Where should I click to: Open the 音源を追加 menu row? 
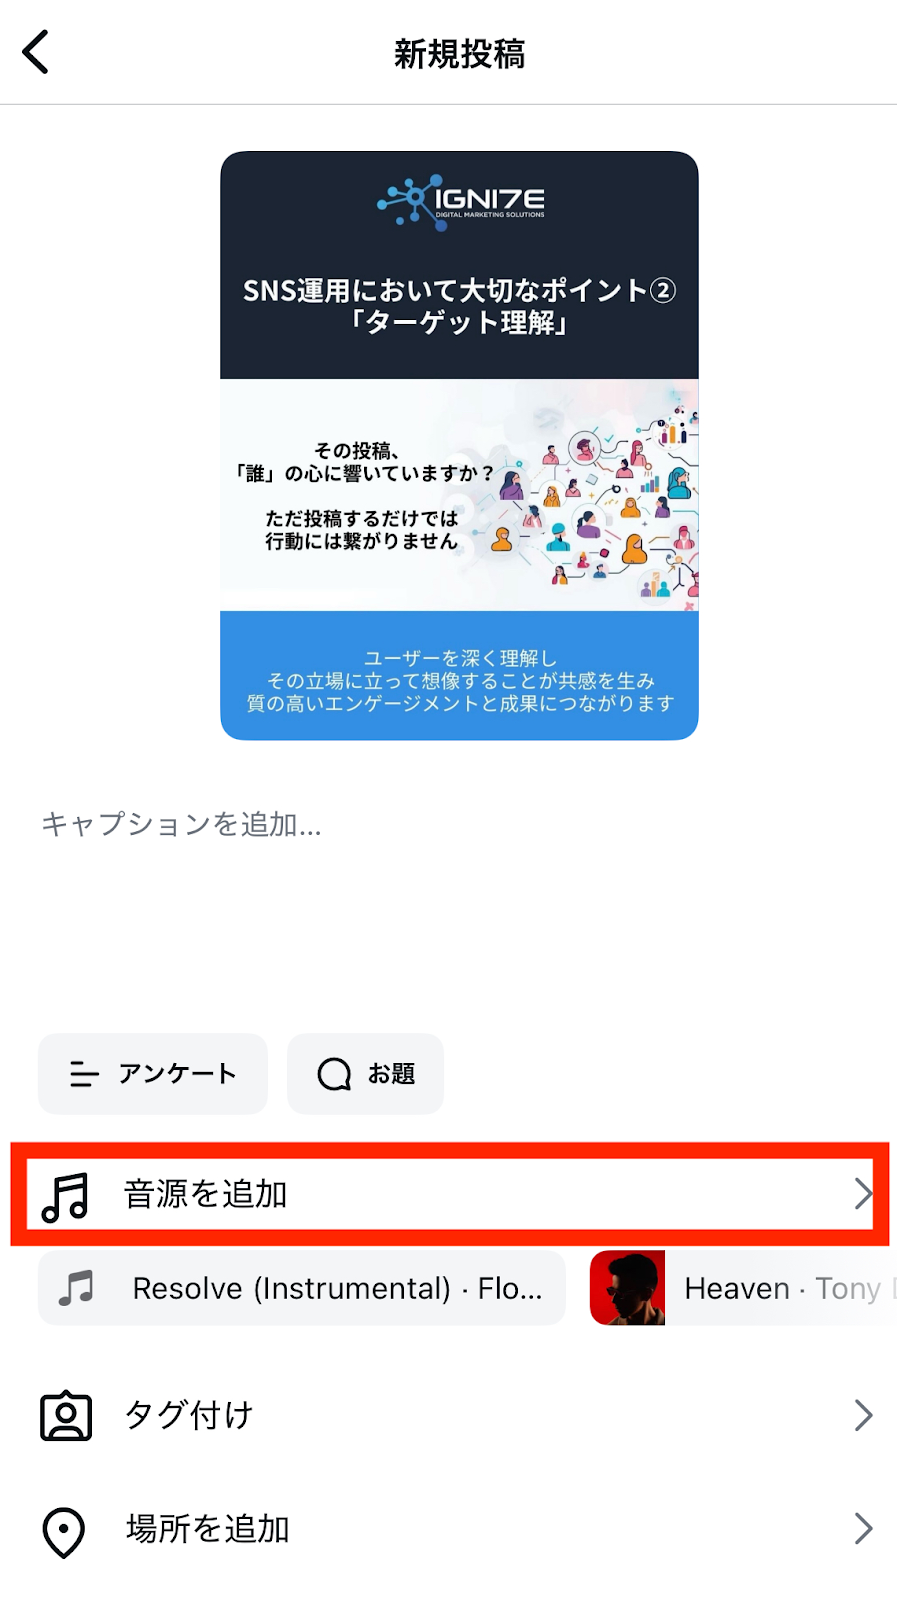(450, 1194)
